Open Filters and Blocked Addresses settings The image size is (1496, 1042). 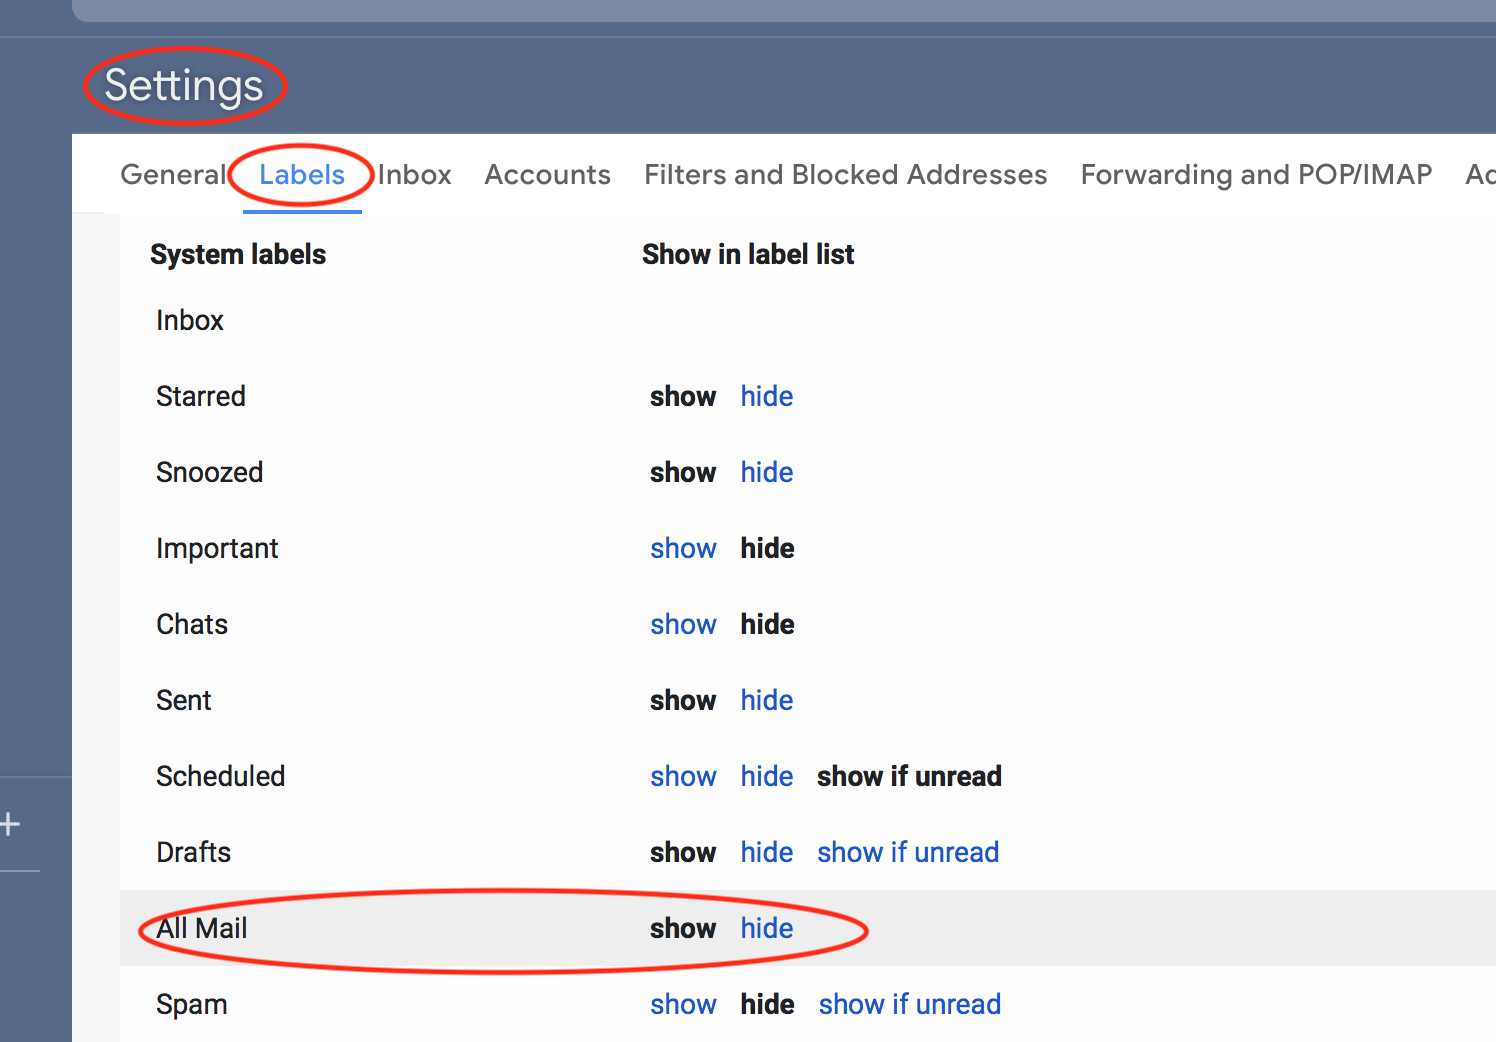point(845,174)
